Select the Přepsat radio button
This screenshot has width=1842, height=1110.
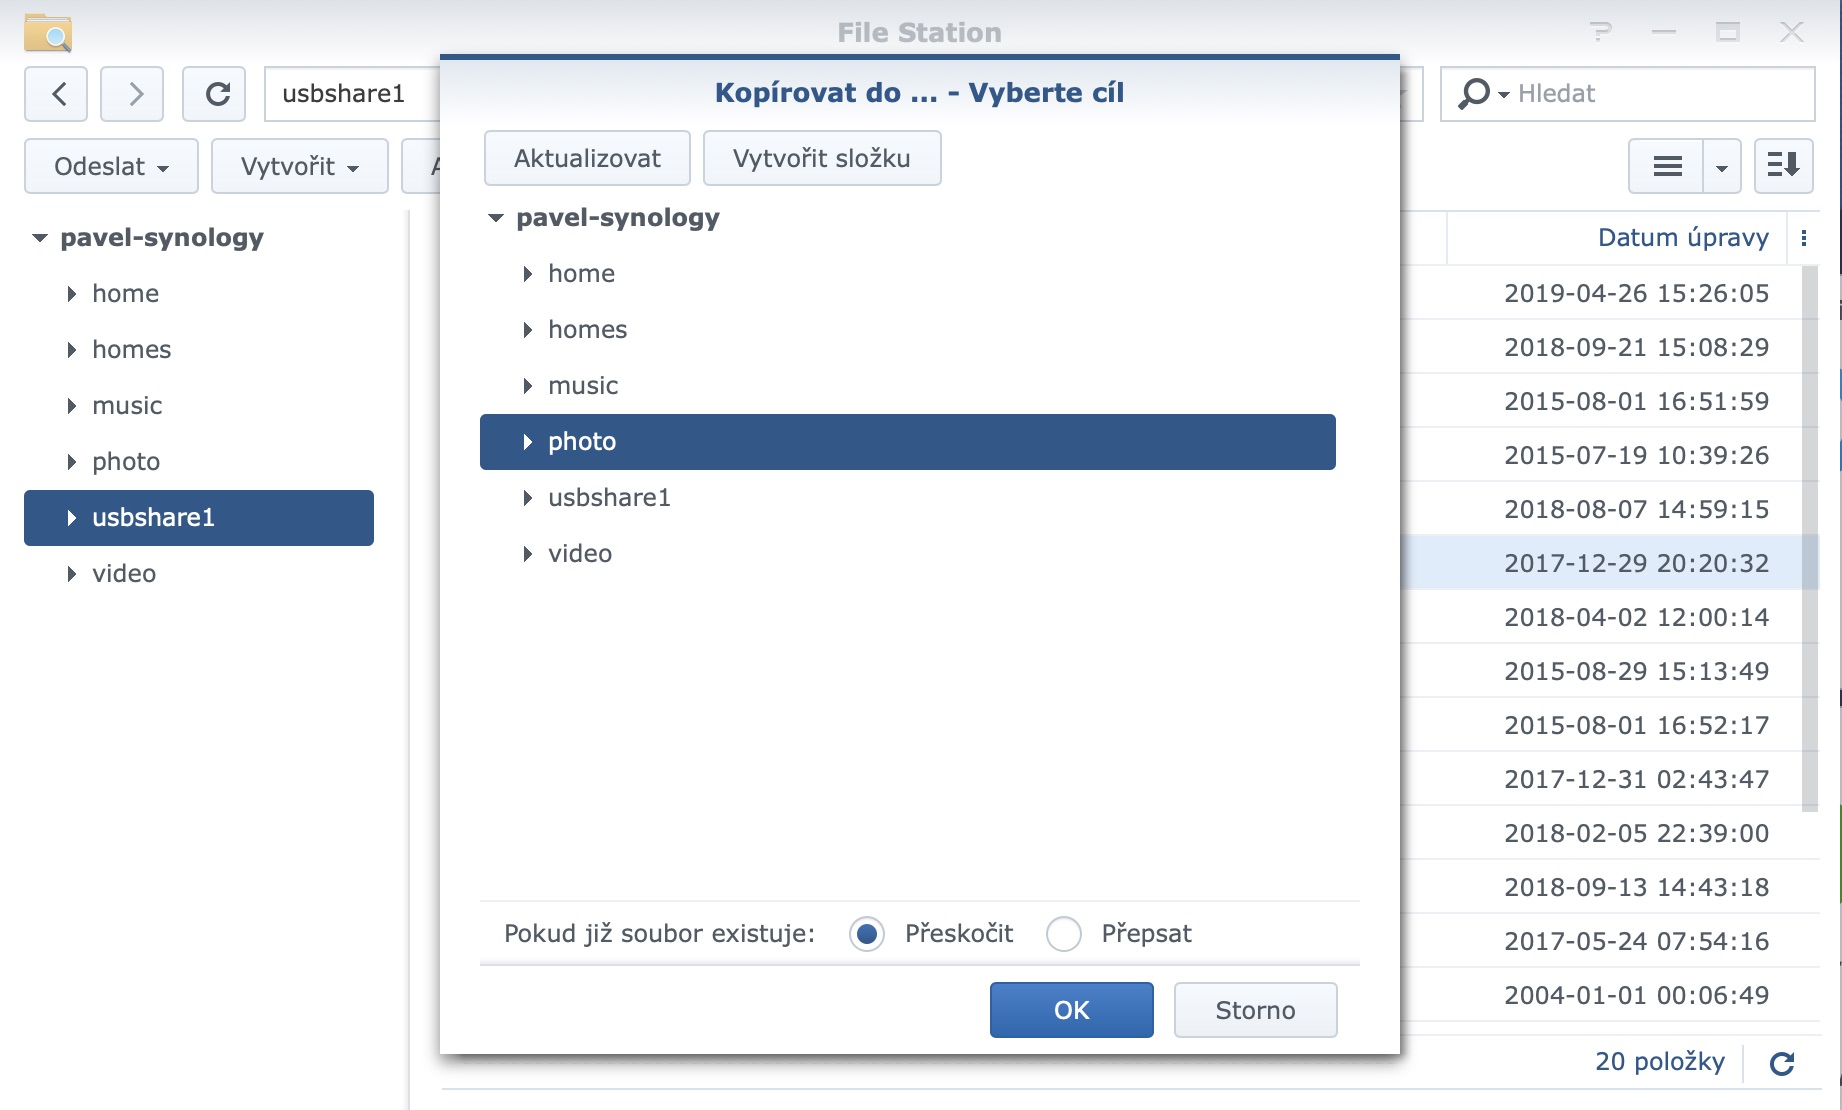point(1064,933)
